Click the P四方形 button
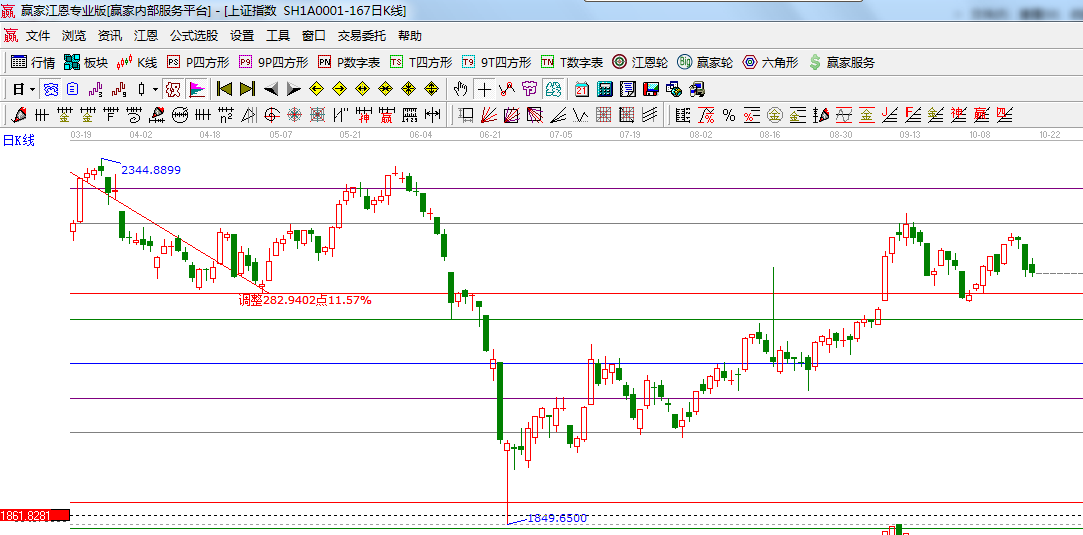This screenshot has height=535, width=1083. 198,62
